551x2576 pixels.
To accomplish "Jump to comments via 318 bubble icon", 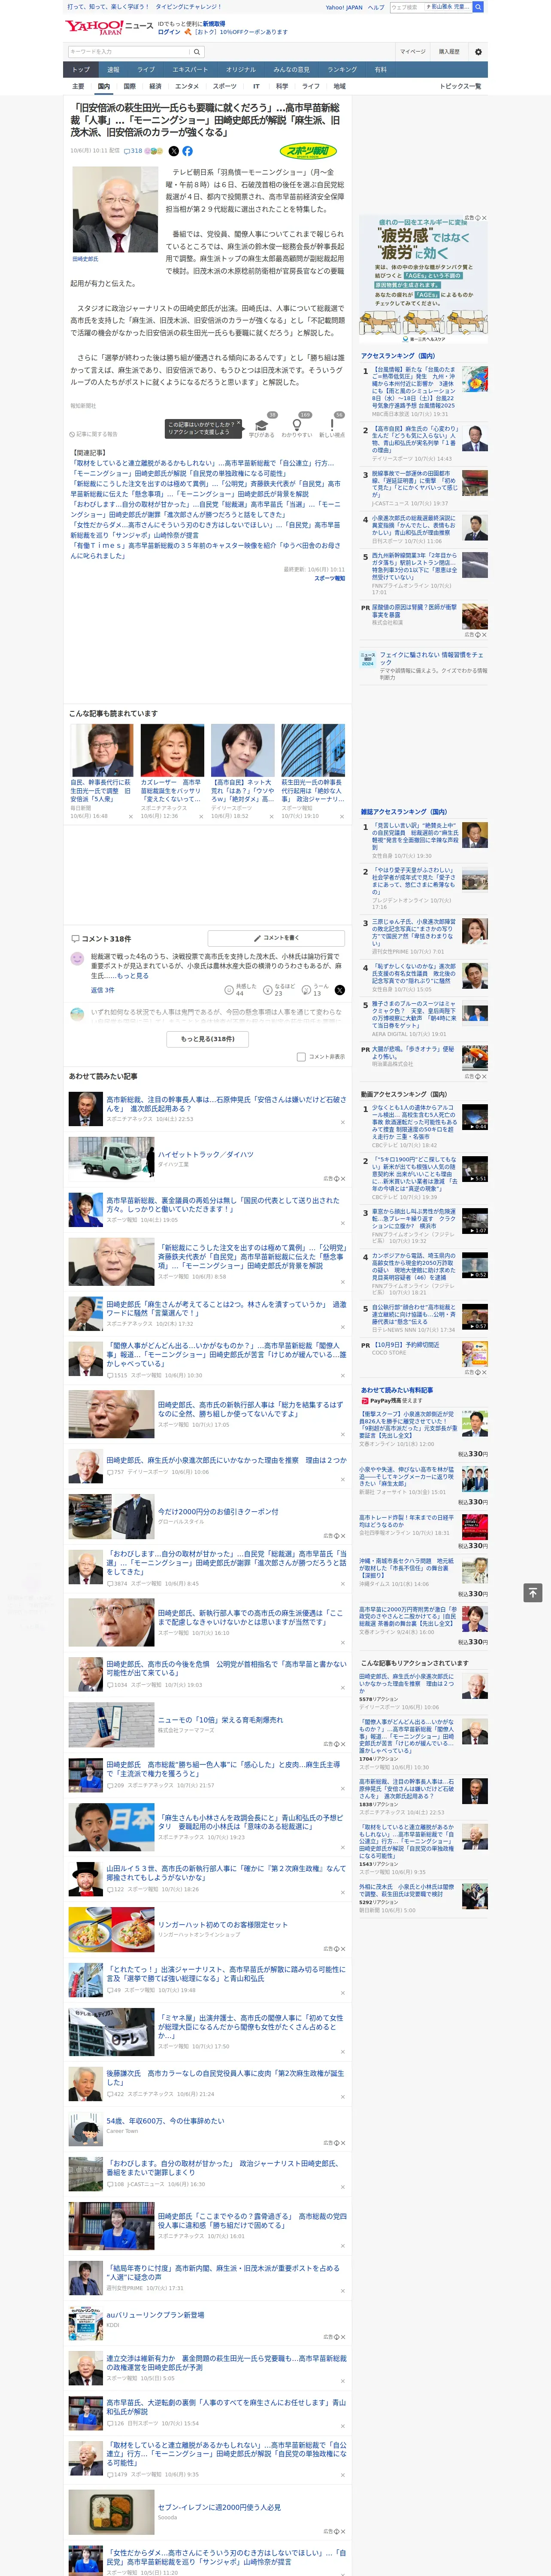I will point(133,151).
